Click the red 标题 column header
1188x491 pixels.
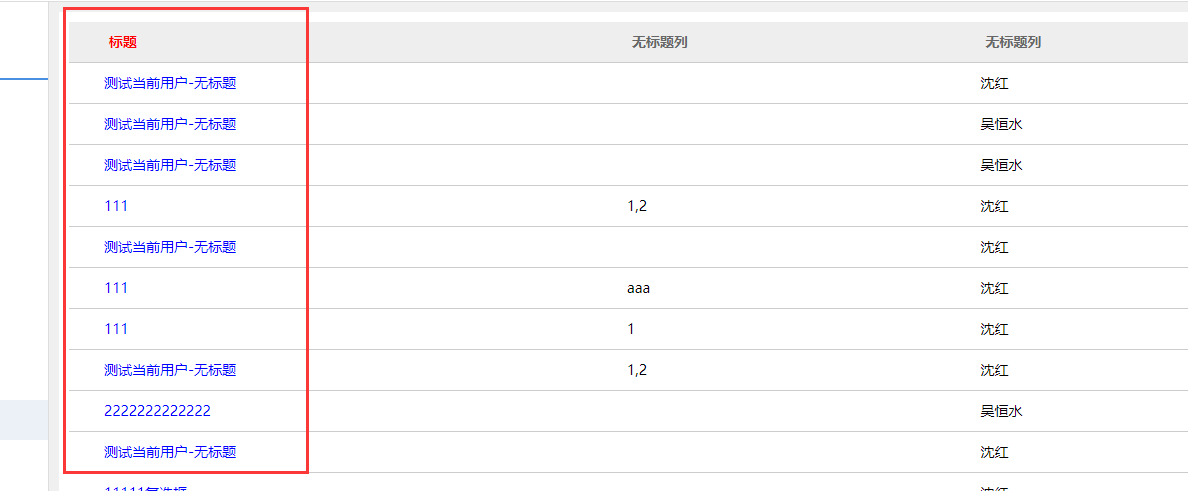(122, 42)
